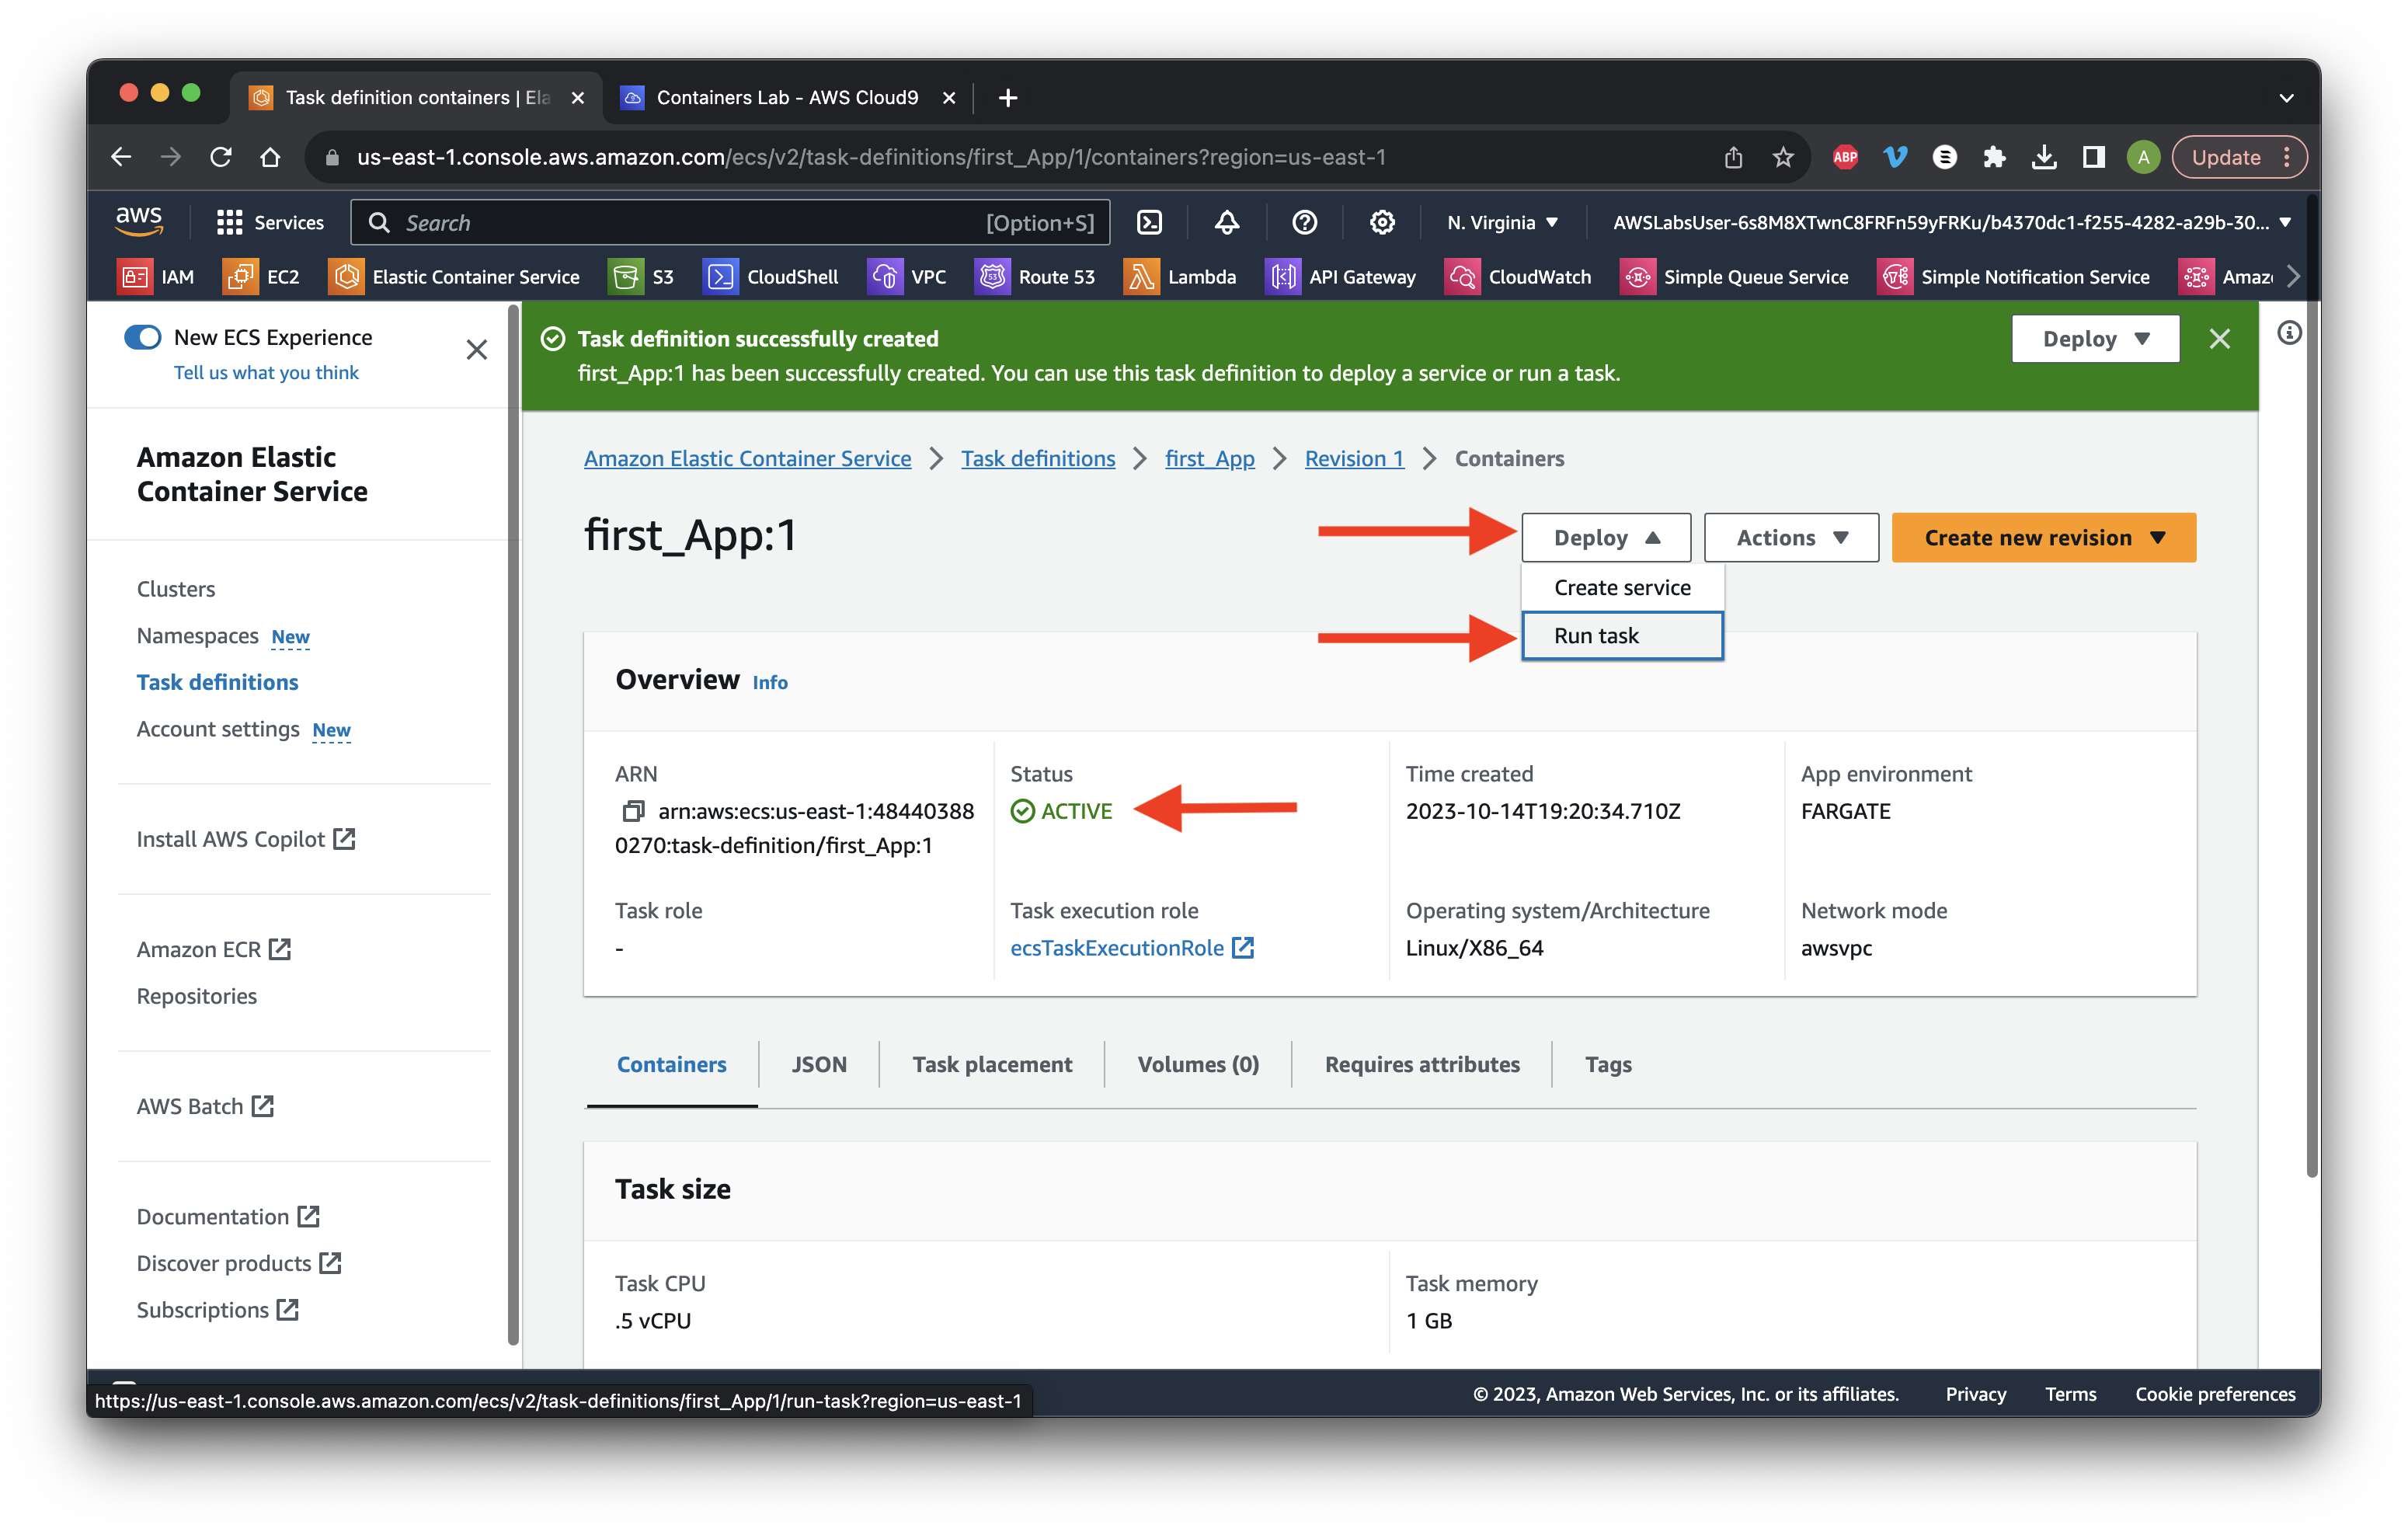
Task: Open CloudWatch favorite shortcut
Action: coord(1519,277)
